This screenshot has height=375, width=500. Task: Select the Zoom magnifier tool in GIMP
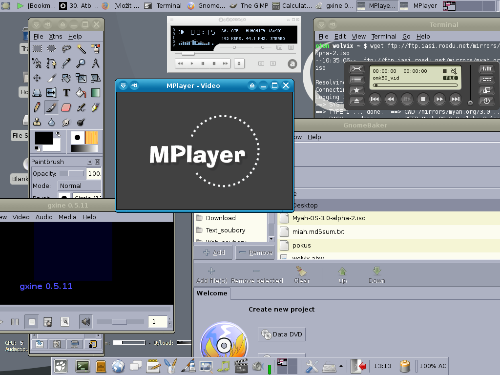tap(81, 63)
